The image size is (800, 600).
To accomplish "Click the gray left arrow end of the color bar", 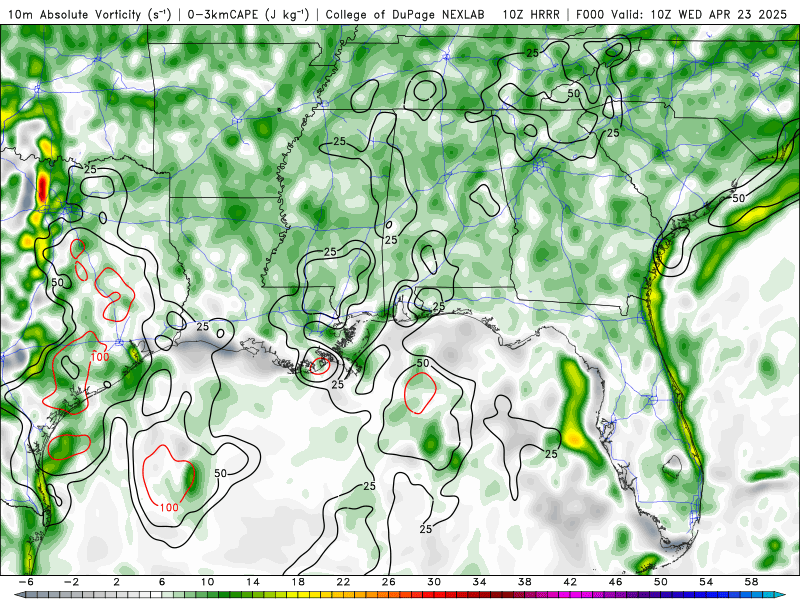I will tap(19, 595).
